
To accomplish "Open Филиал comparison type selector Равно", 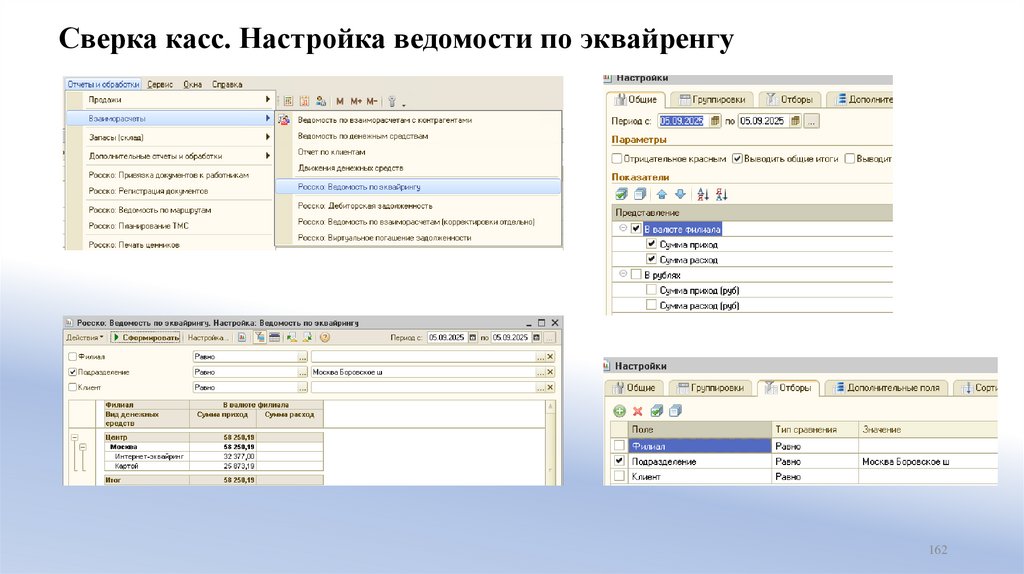I will point(302,357).
